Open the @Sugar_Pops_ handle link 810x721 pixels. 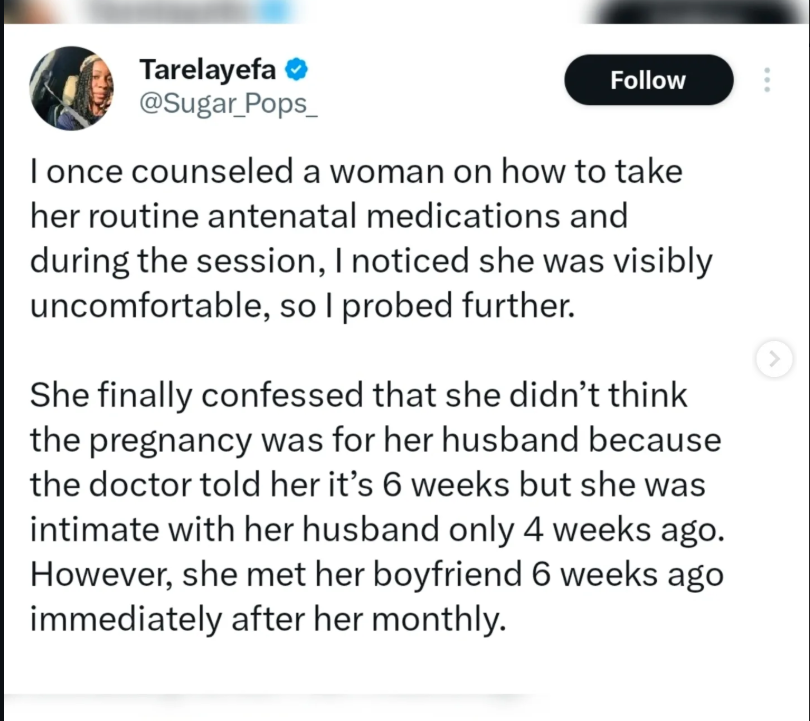229,105
